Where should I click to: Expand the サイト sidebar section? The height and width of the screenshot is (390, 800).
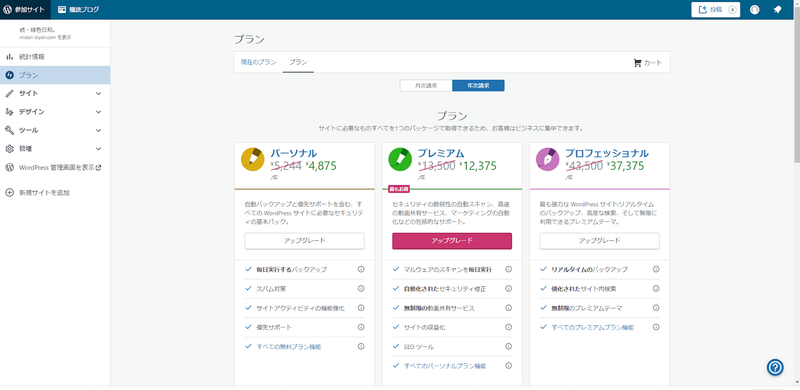(98, 93)
